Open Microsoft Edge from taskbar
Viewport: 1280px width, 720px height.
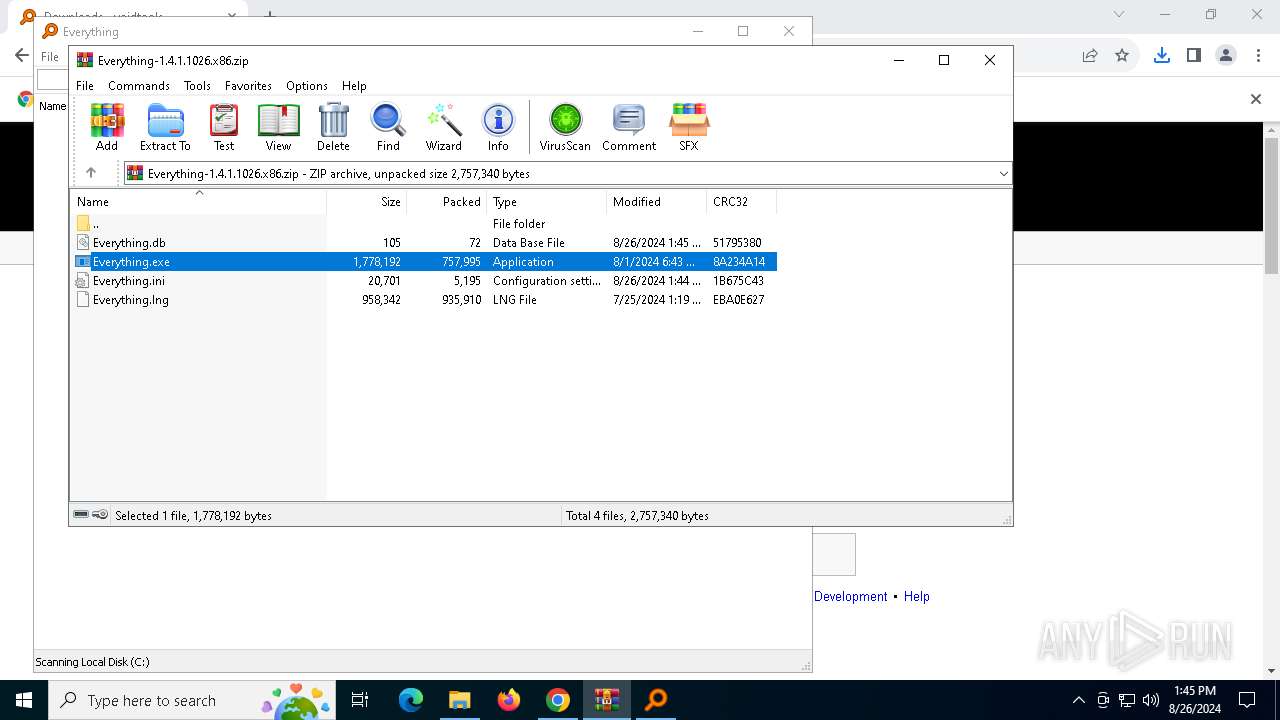click(x=411, y=700)
